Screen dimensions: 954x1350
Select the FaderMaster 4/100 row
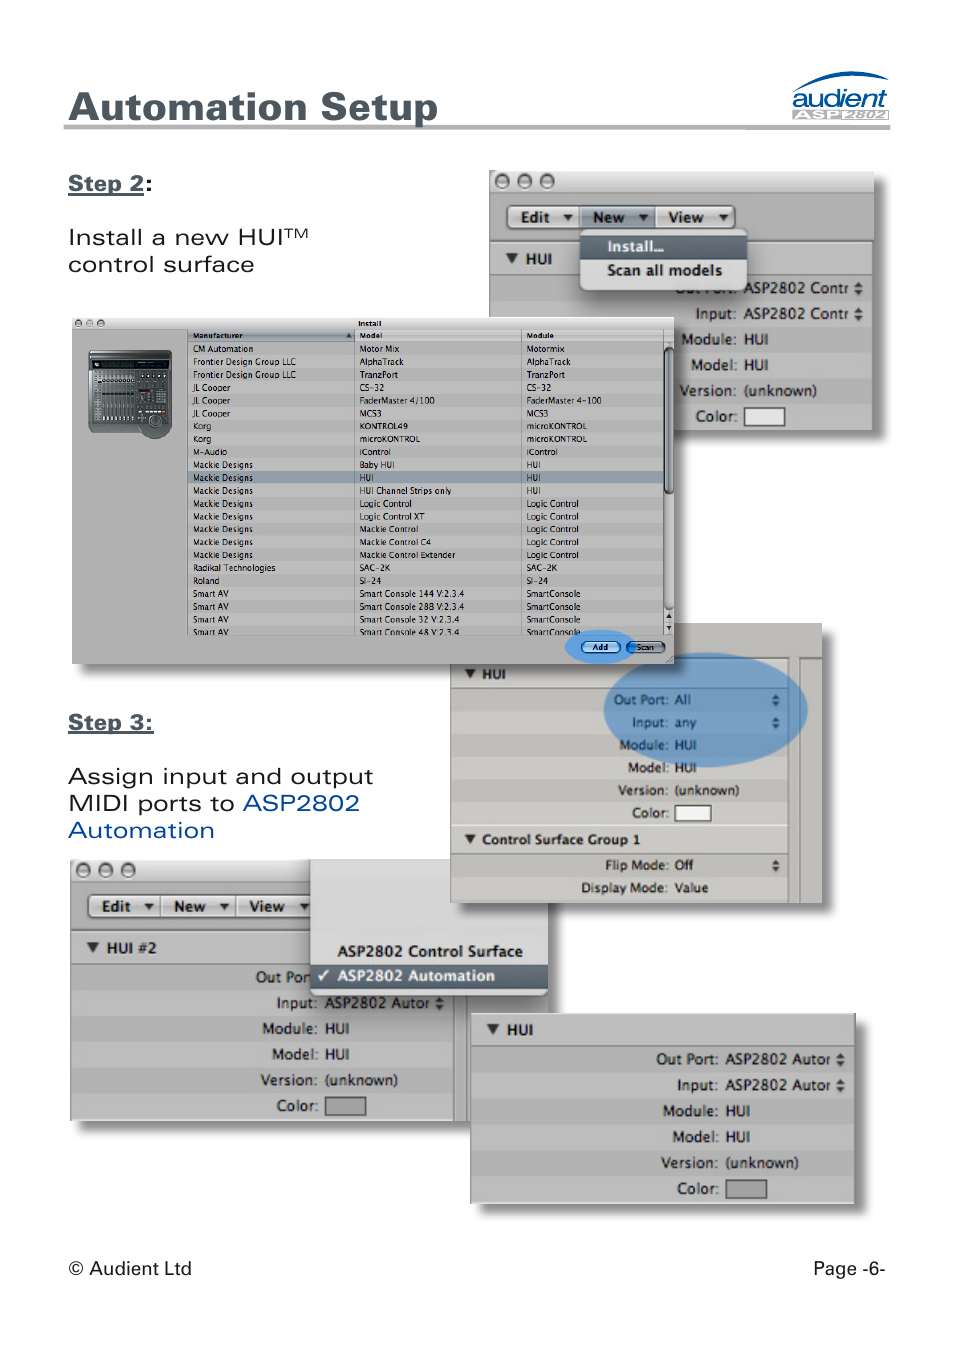tap(425, 401)
